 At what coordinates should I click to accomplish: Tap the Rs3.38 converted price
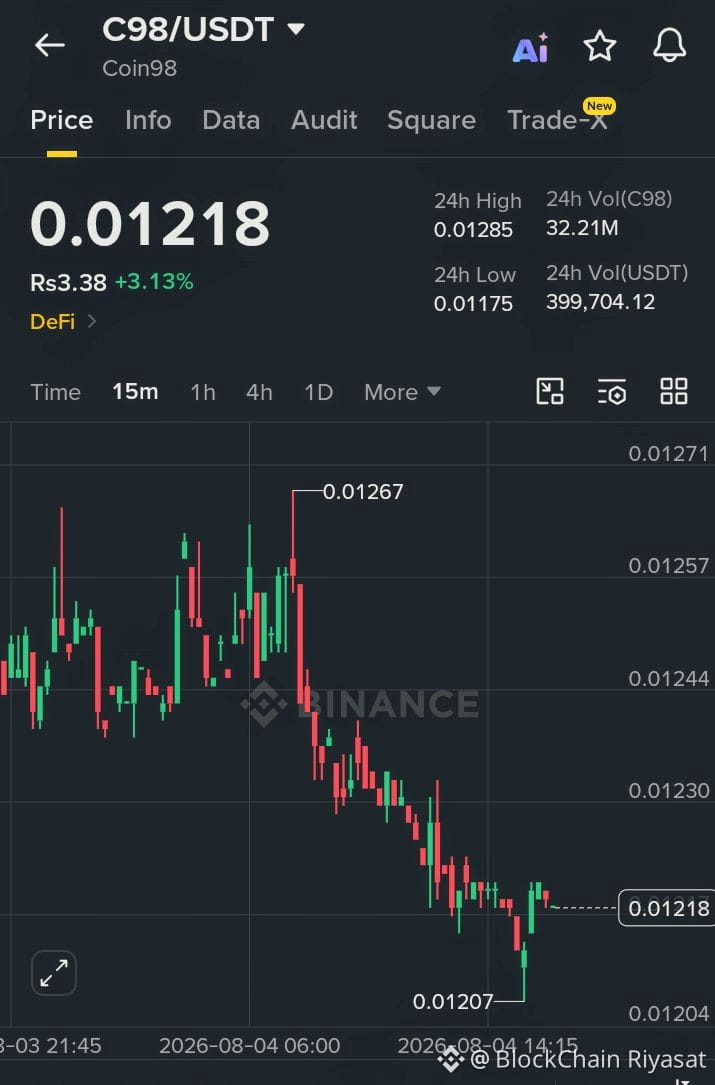pyautogui.click(x=69, y=282)
